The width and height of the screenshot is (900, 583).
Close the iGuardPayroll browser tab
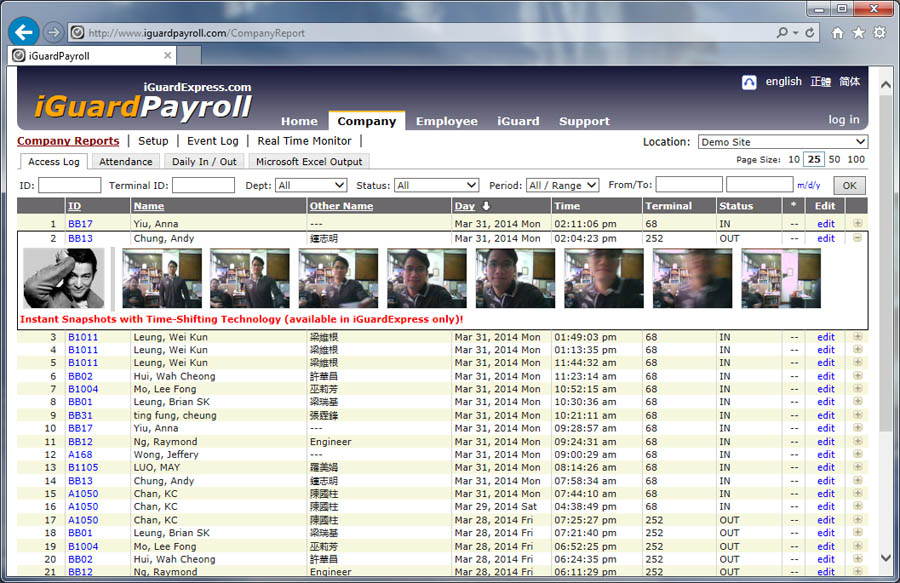[168, 56]
